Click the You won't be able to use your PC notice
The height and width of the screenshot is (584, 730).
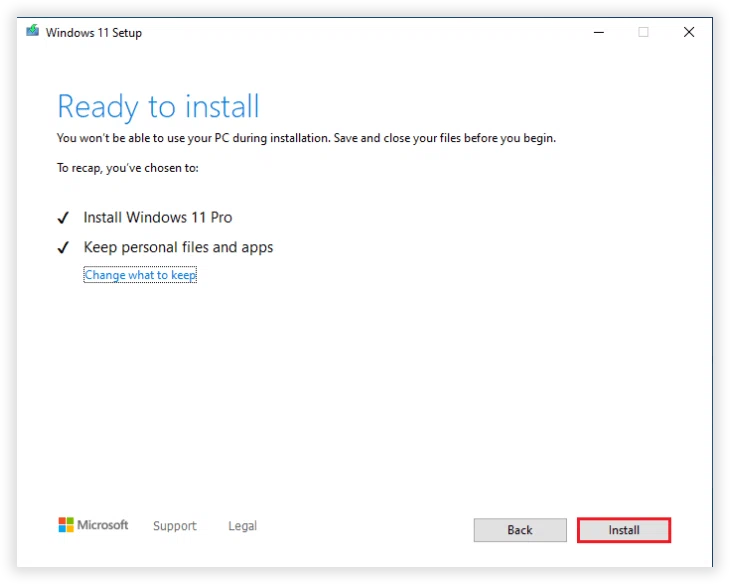(x=306, y=138)
